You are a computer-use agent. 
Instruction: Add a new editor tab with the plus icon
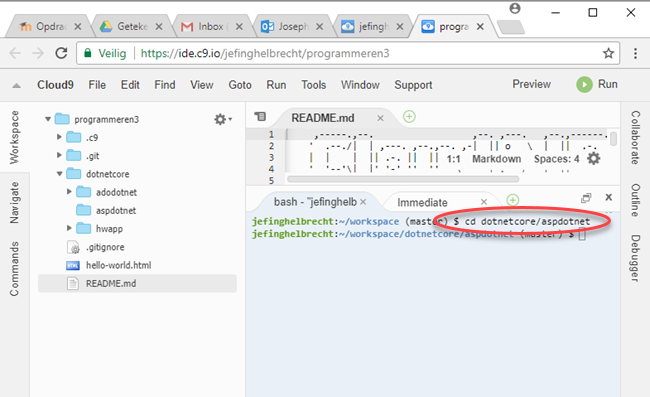pos(409,117)
